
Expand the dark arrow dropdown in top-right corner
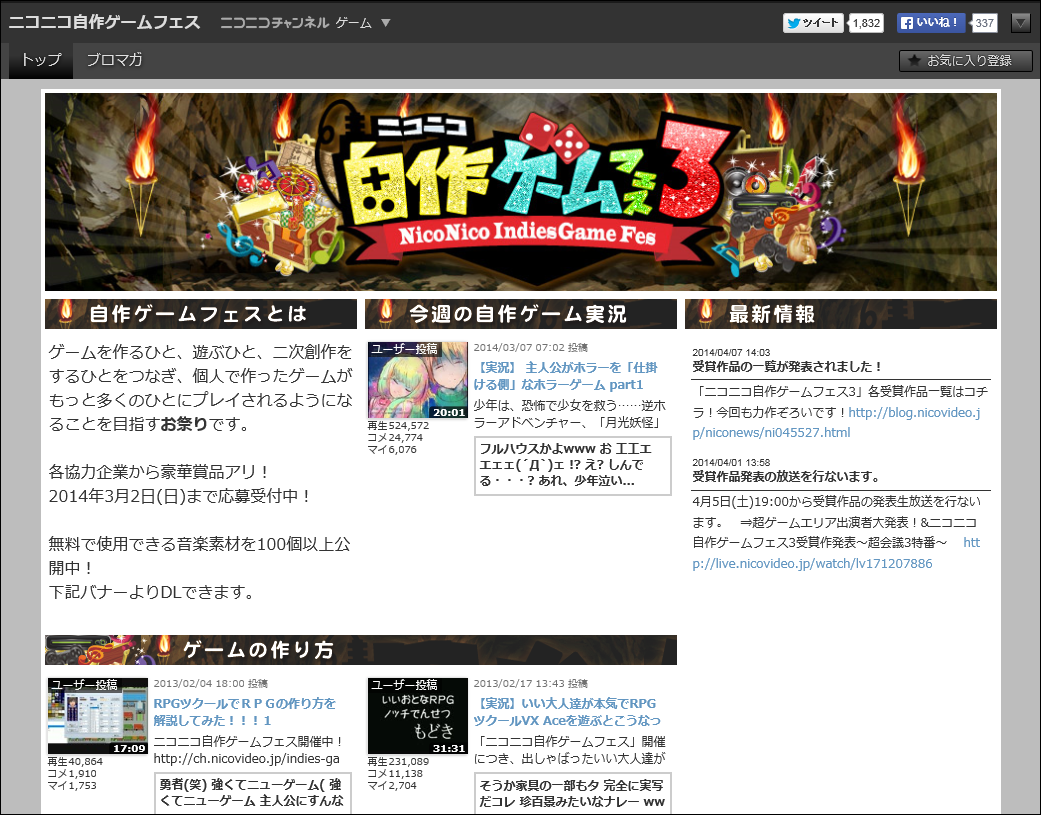click(1020, 22)
